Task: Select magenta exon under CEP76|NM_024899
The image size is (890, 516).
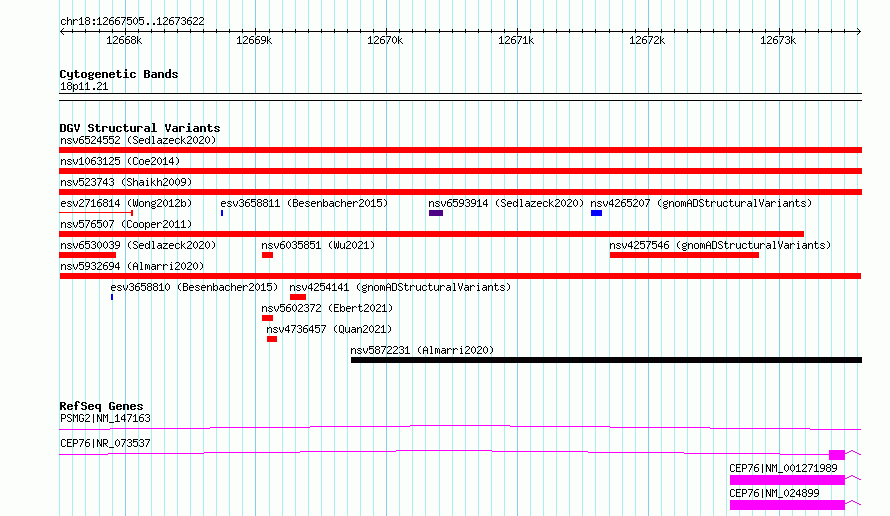Action: [787, 505]
